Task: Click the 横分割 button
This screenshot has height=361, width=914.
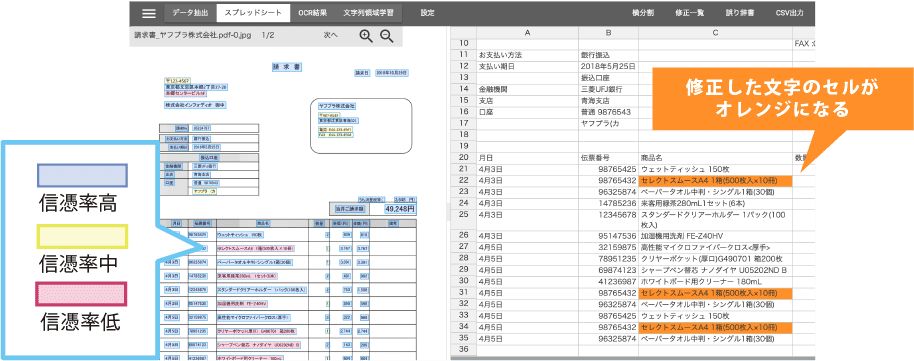Action: point(644,13)
